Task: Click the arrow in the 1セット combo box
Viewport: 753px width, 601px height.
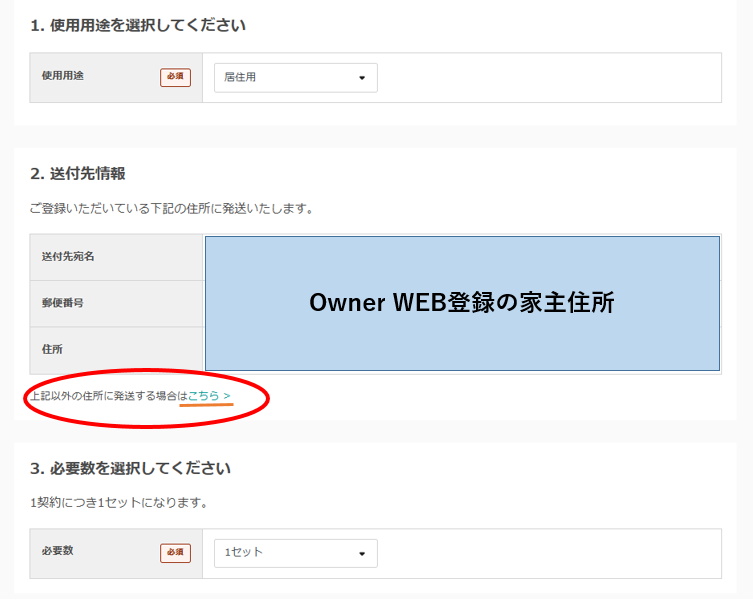Action: [362, 554]
